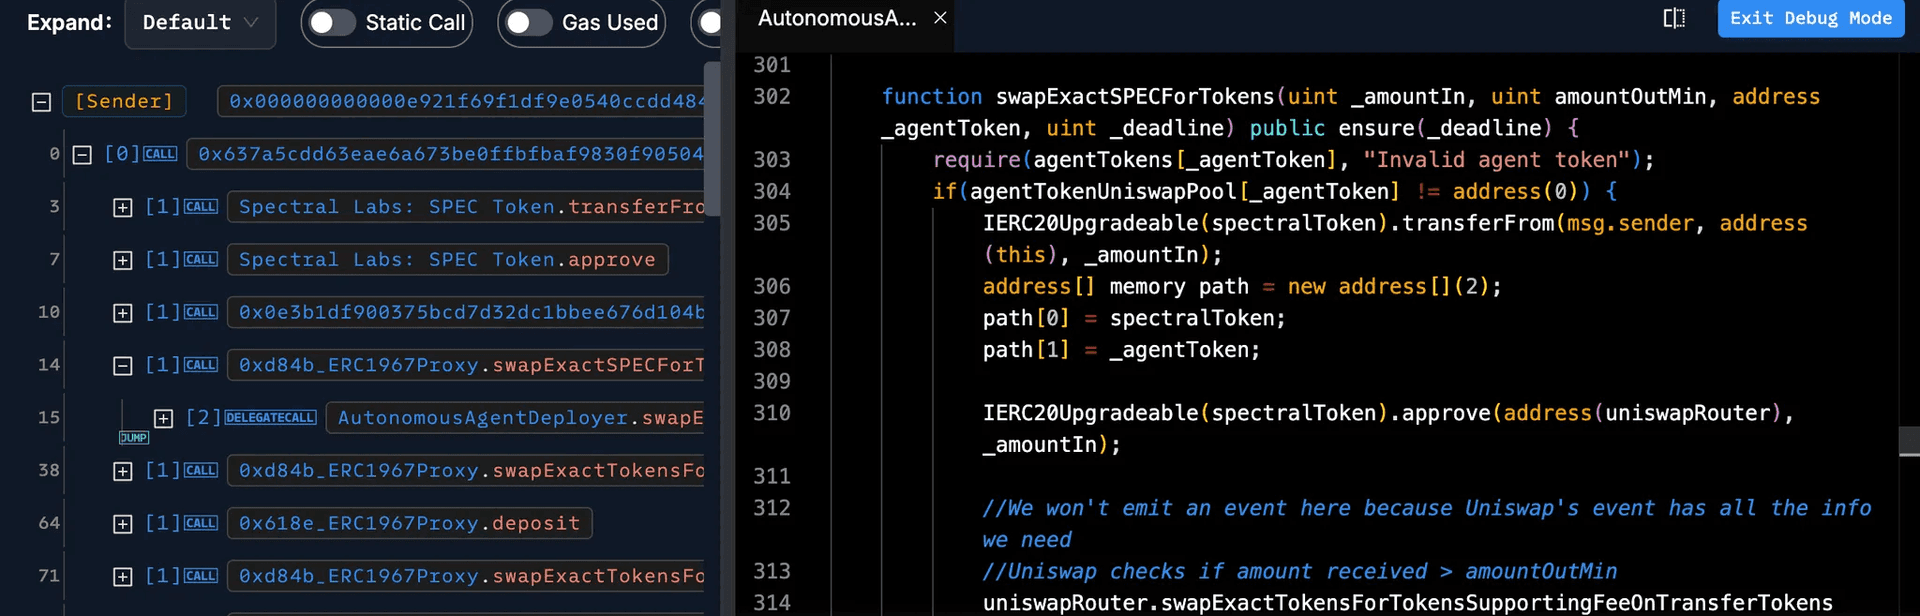Expand the AutonomousAgentDeployer delegatecall node

point(163,418)
